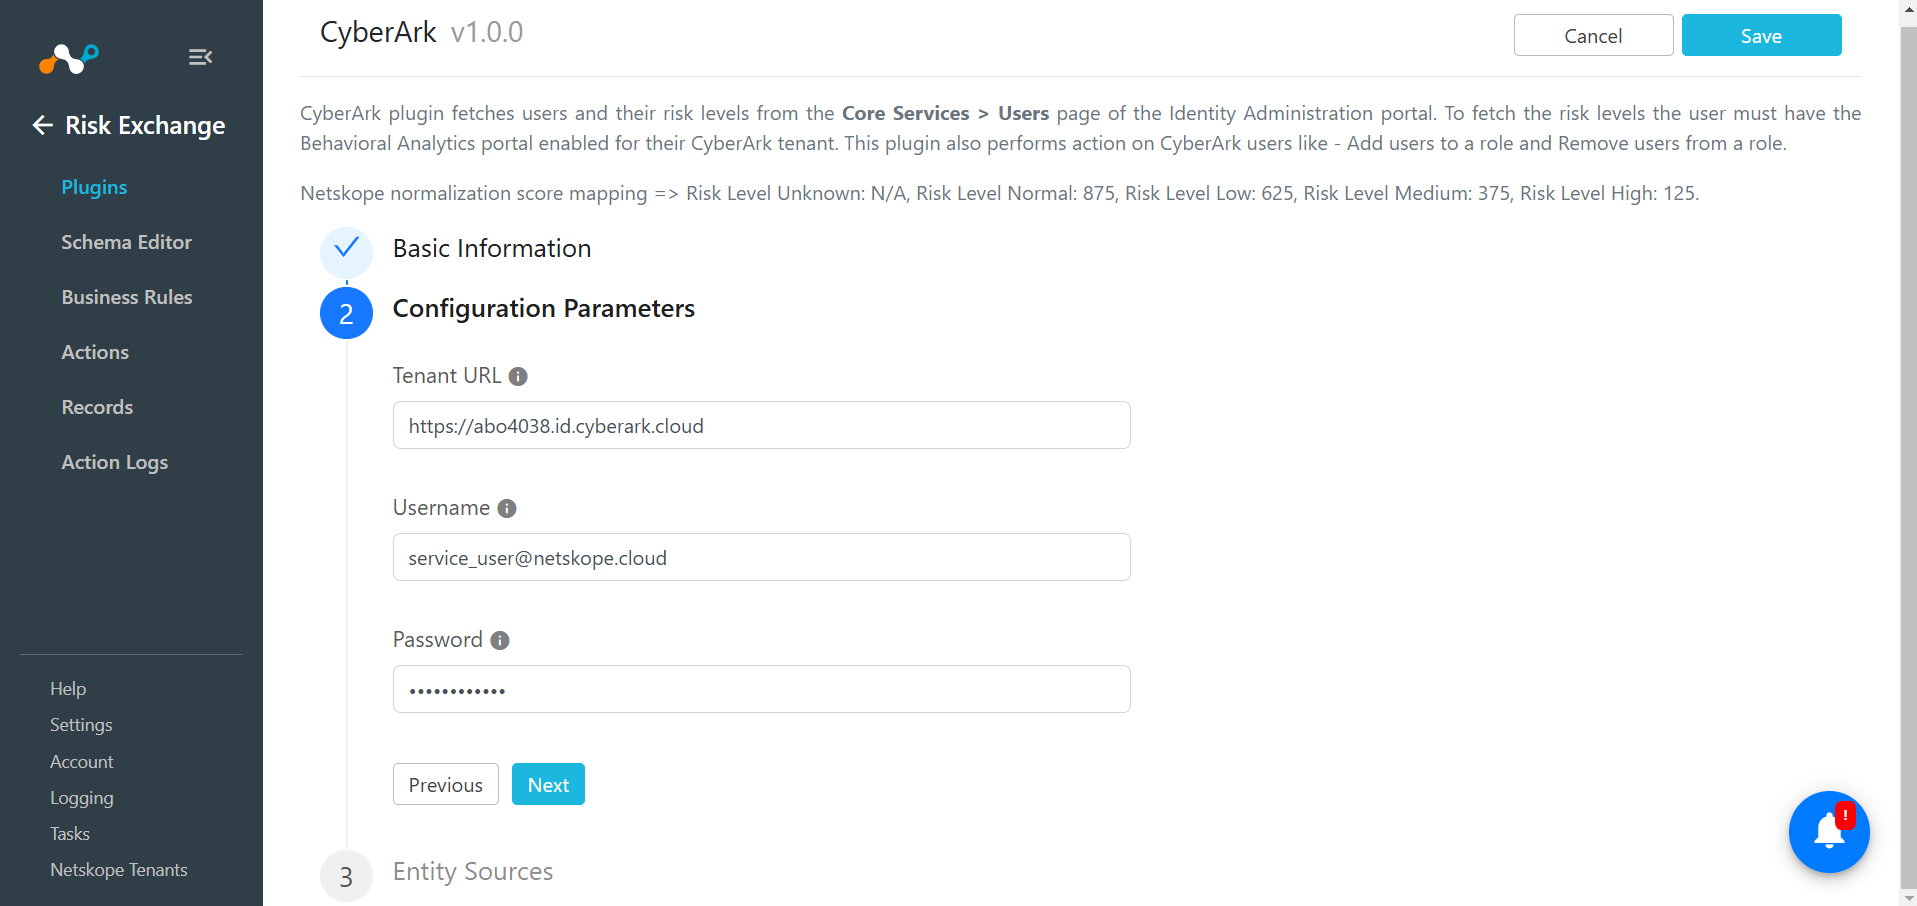The height and width of the screenshot is (906, 1917).
Task: Open the Tenant URL info tooltip icon
Action: point(518,377)
